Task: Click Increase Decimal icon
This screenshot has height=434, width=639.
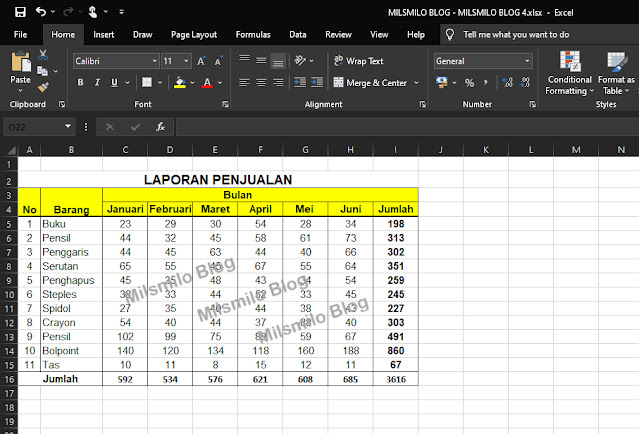Action: click(508, 83)
